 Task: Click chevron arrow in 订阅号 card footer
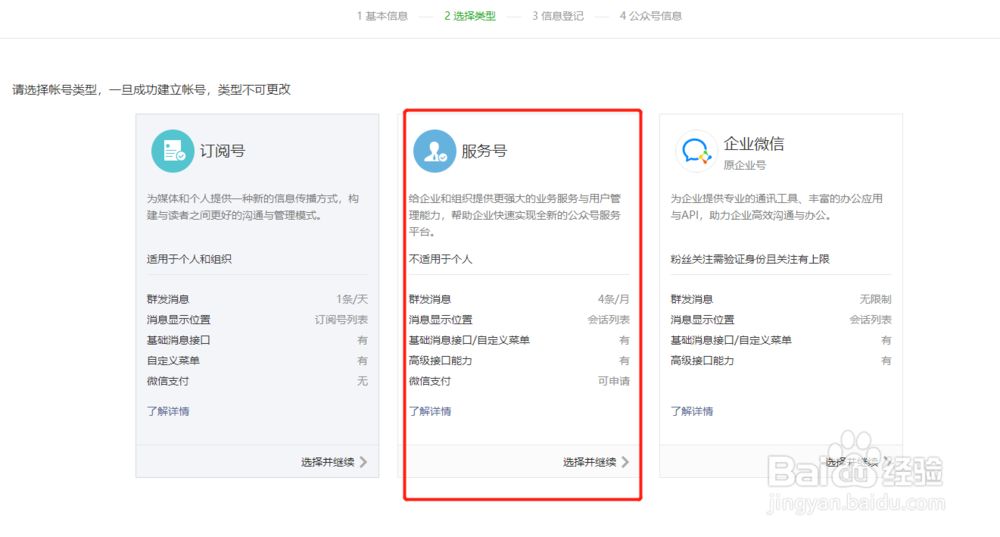click(x=363, y=462)
